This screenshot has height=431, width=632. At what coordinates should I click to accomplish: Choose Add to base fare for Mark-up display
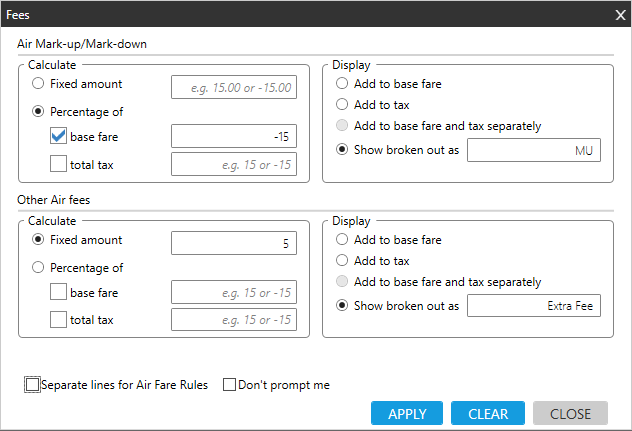click(x=343, y=84)
